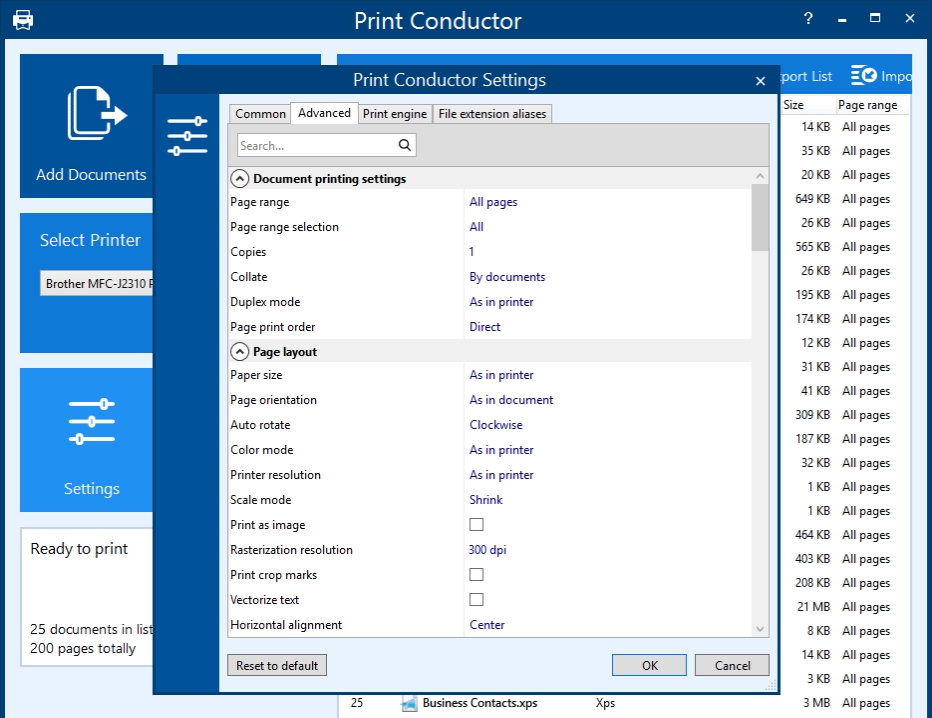
Task: Click Reset to default
Action: (276, 664)
